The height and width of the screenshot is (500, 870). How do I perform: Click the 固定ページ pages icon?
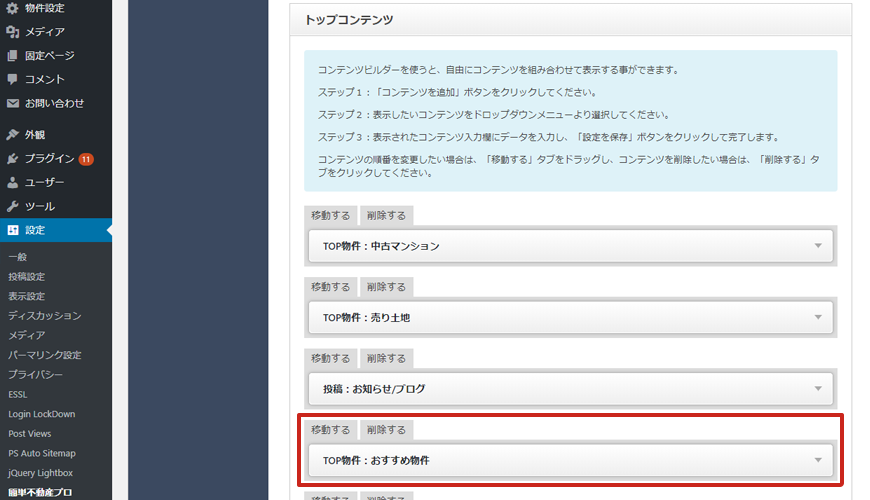point(12,56)
